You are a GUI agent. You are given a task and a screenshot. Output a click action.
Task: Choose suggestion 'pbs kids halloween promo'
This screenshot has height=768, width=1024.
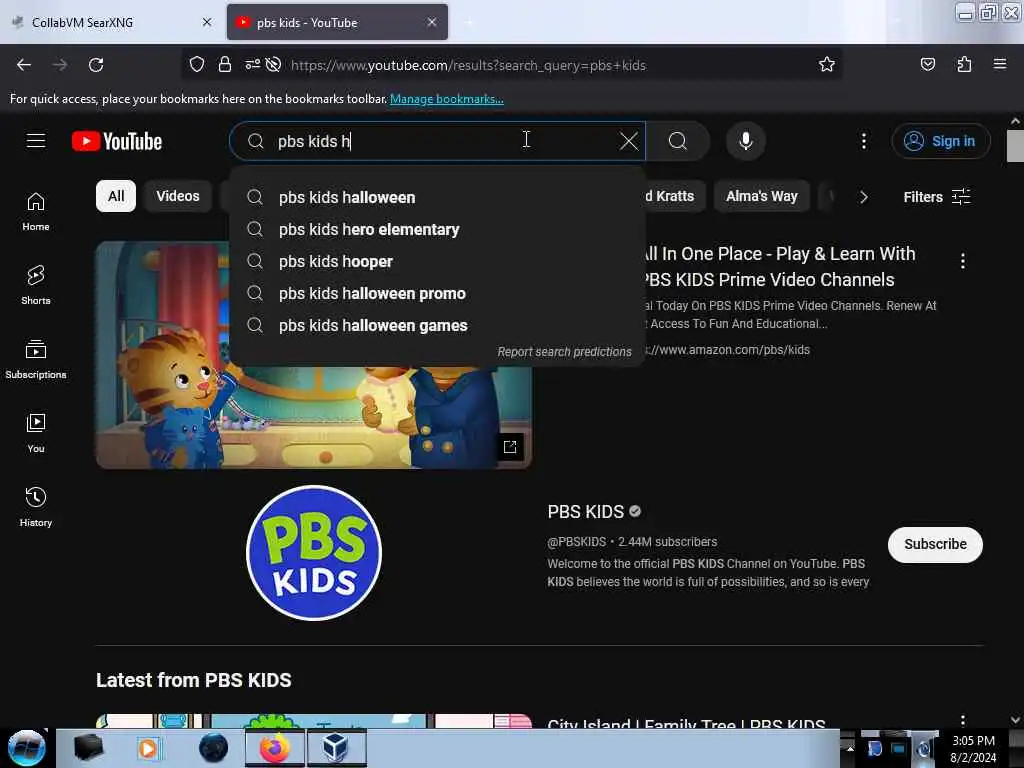[x=438, y=293]
